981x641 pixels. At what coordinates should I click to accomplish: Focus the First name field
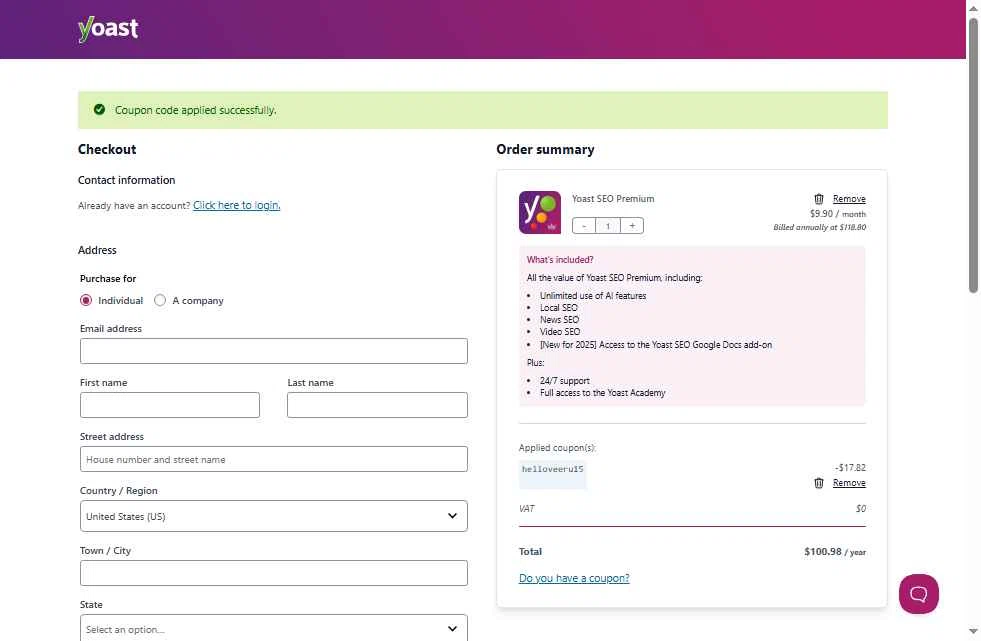[x=170, y=405]
